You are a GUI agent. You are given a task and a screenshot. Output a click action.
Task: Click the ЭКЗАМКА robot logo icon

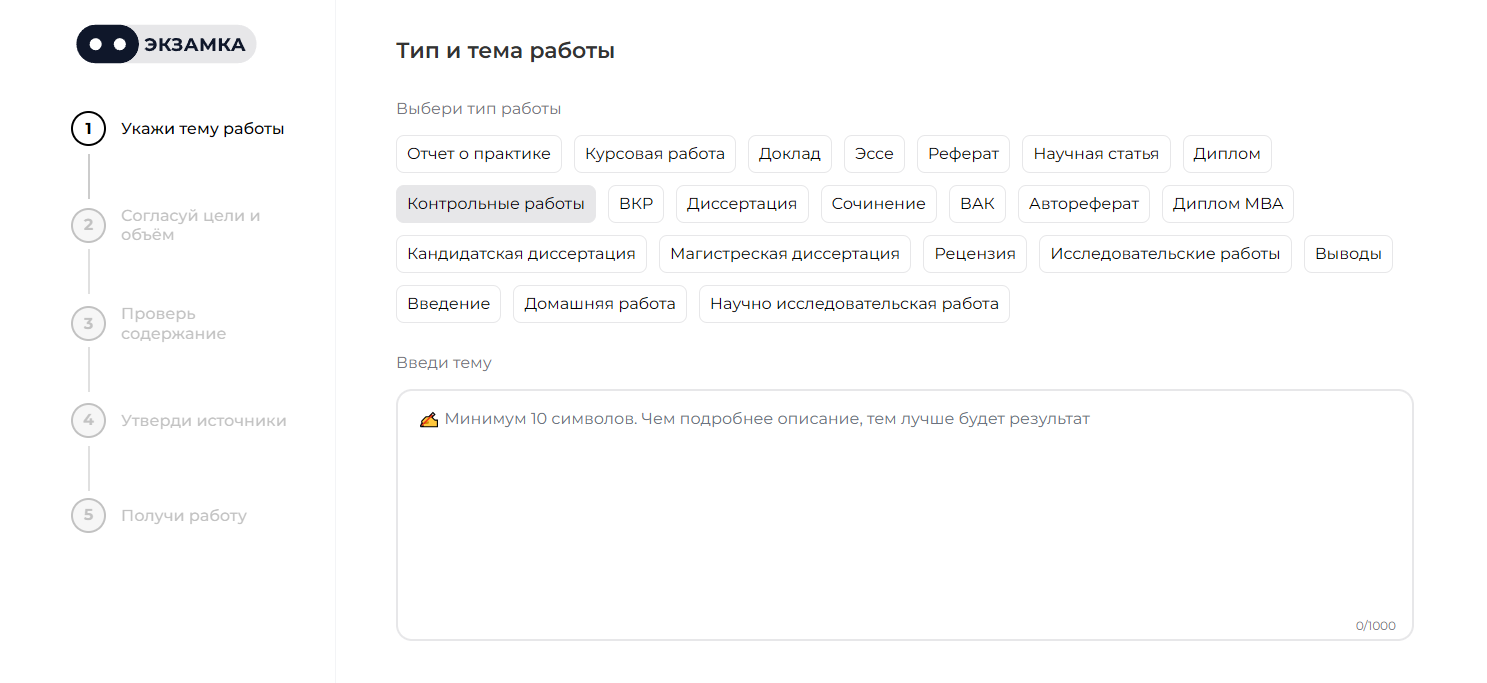click(106, 44)
